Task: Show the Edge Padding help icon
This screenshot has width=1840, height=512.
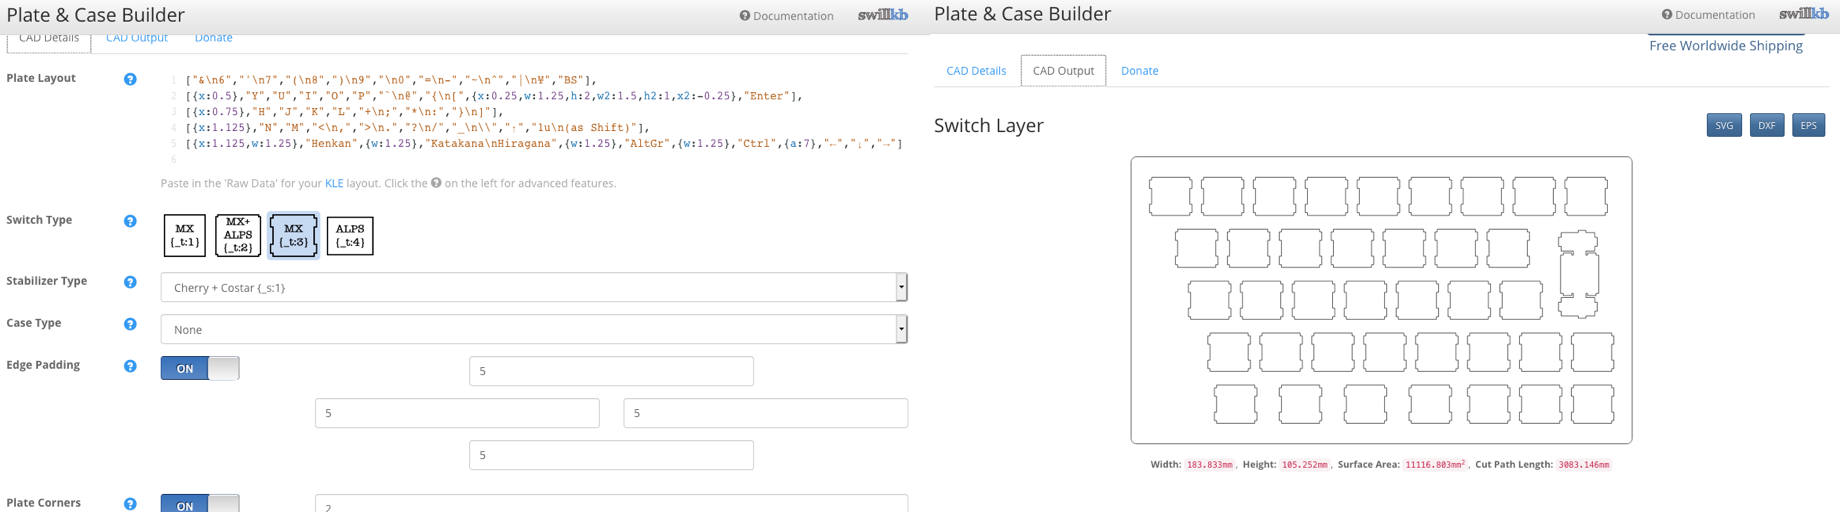Action: (x=130, y=366)
